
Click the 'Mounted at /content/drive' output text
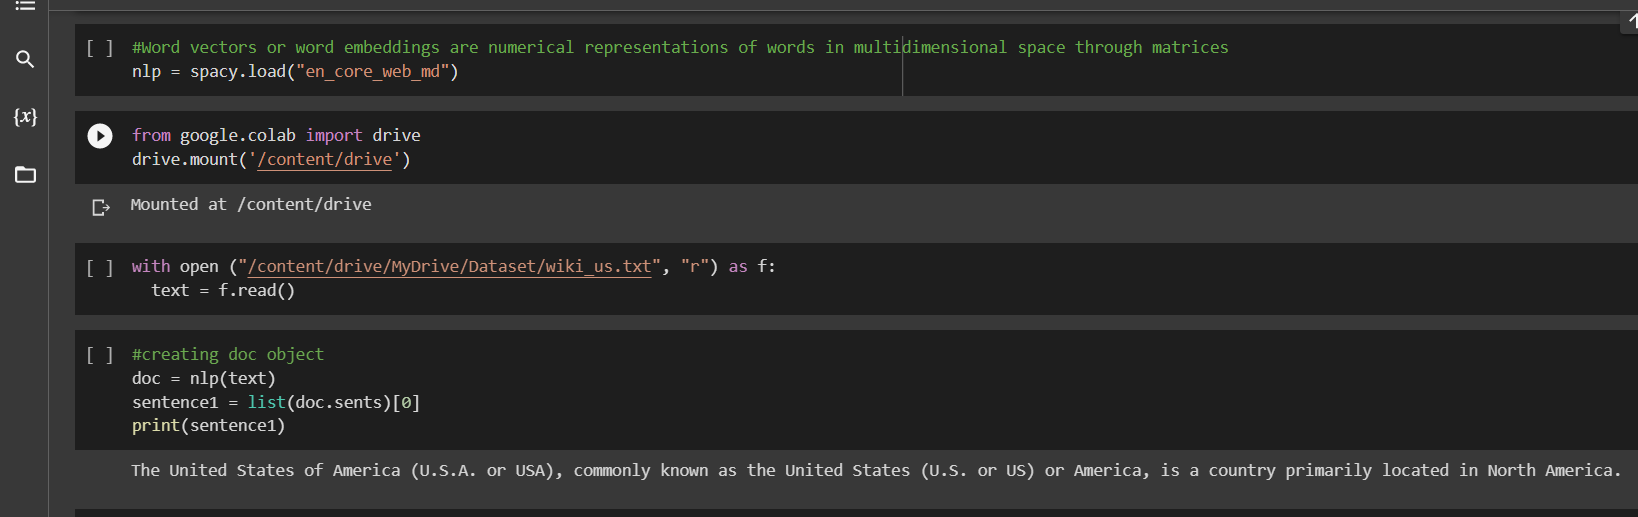pyautogui.click(x=251, y=204)
